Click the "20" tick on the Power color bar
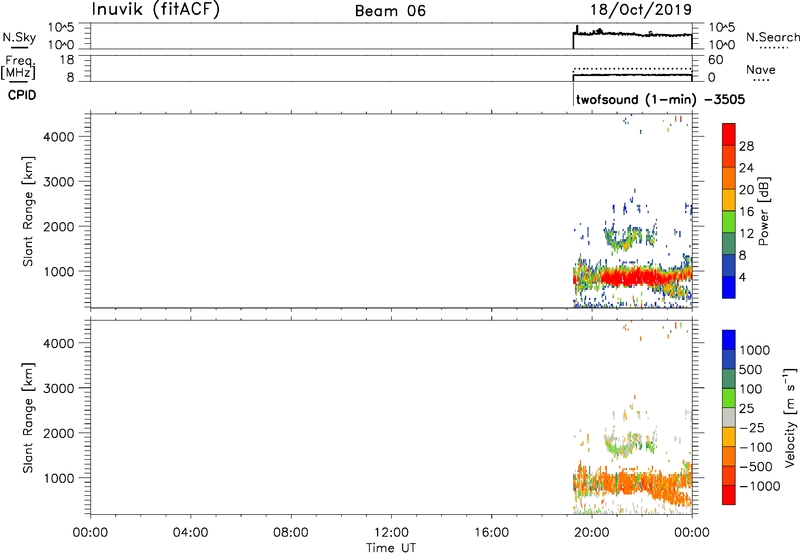Screen dimensions: 800x554 (x=746, y=190)
